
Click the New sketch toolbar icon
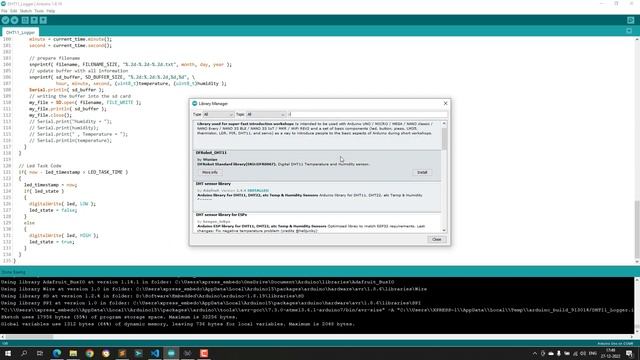coord(25,20)
